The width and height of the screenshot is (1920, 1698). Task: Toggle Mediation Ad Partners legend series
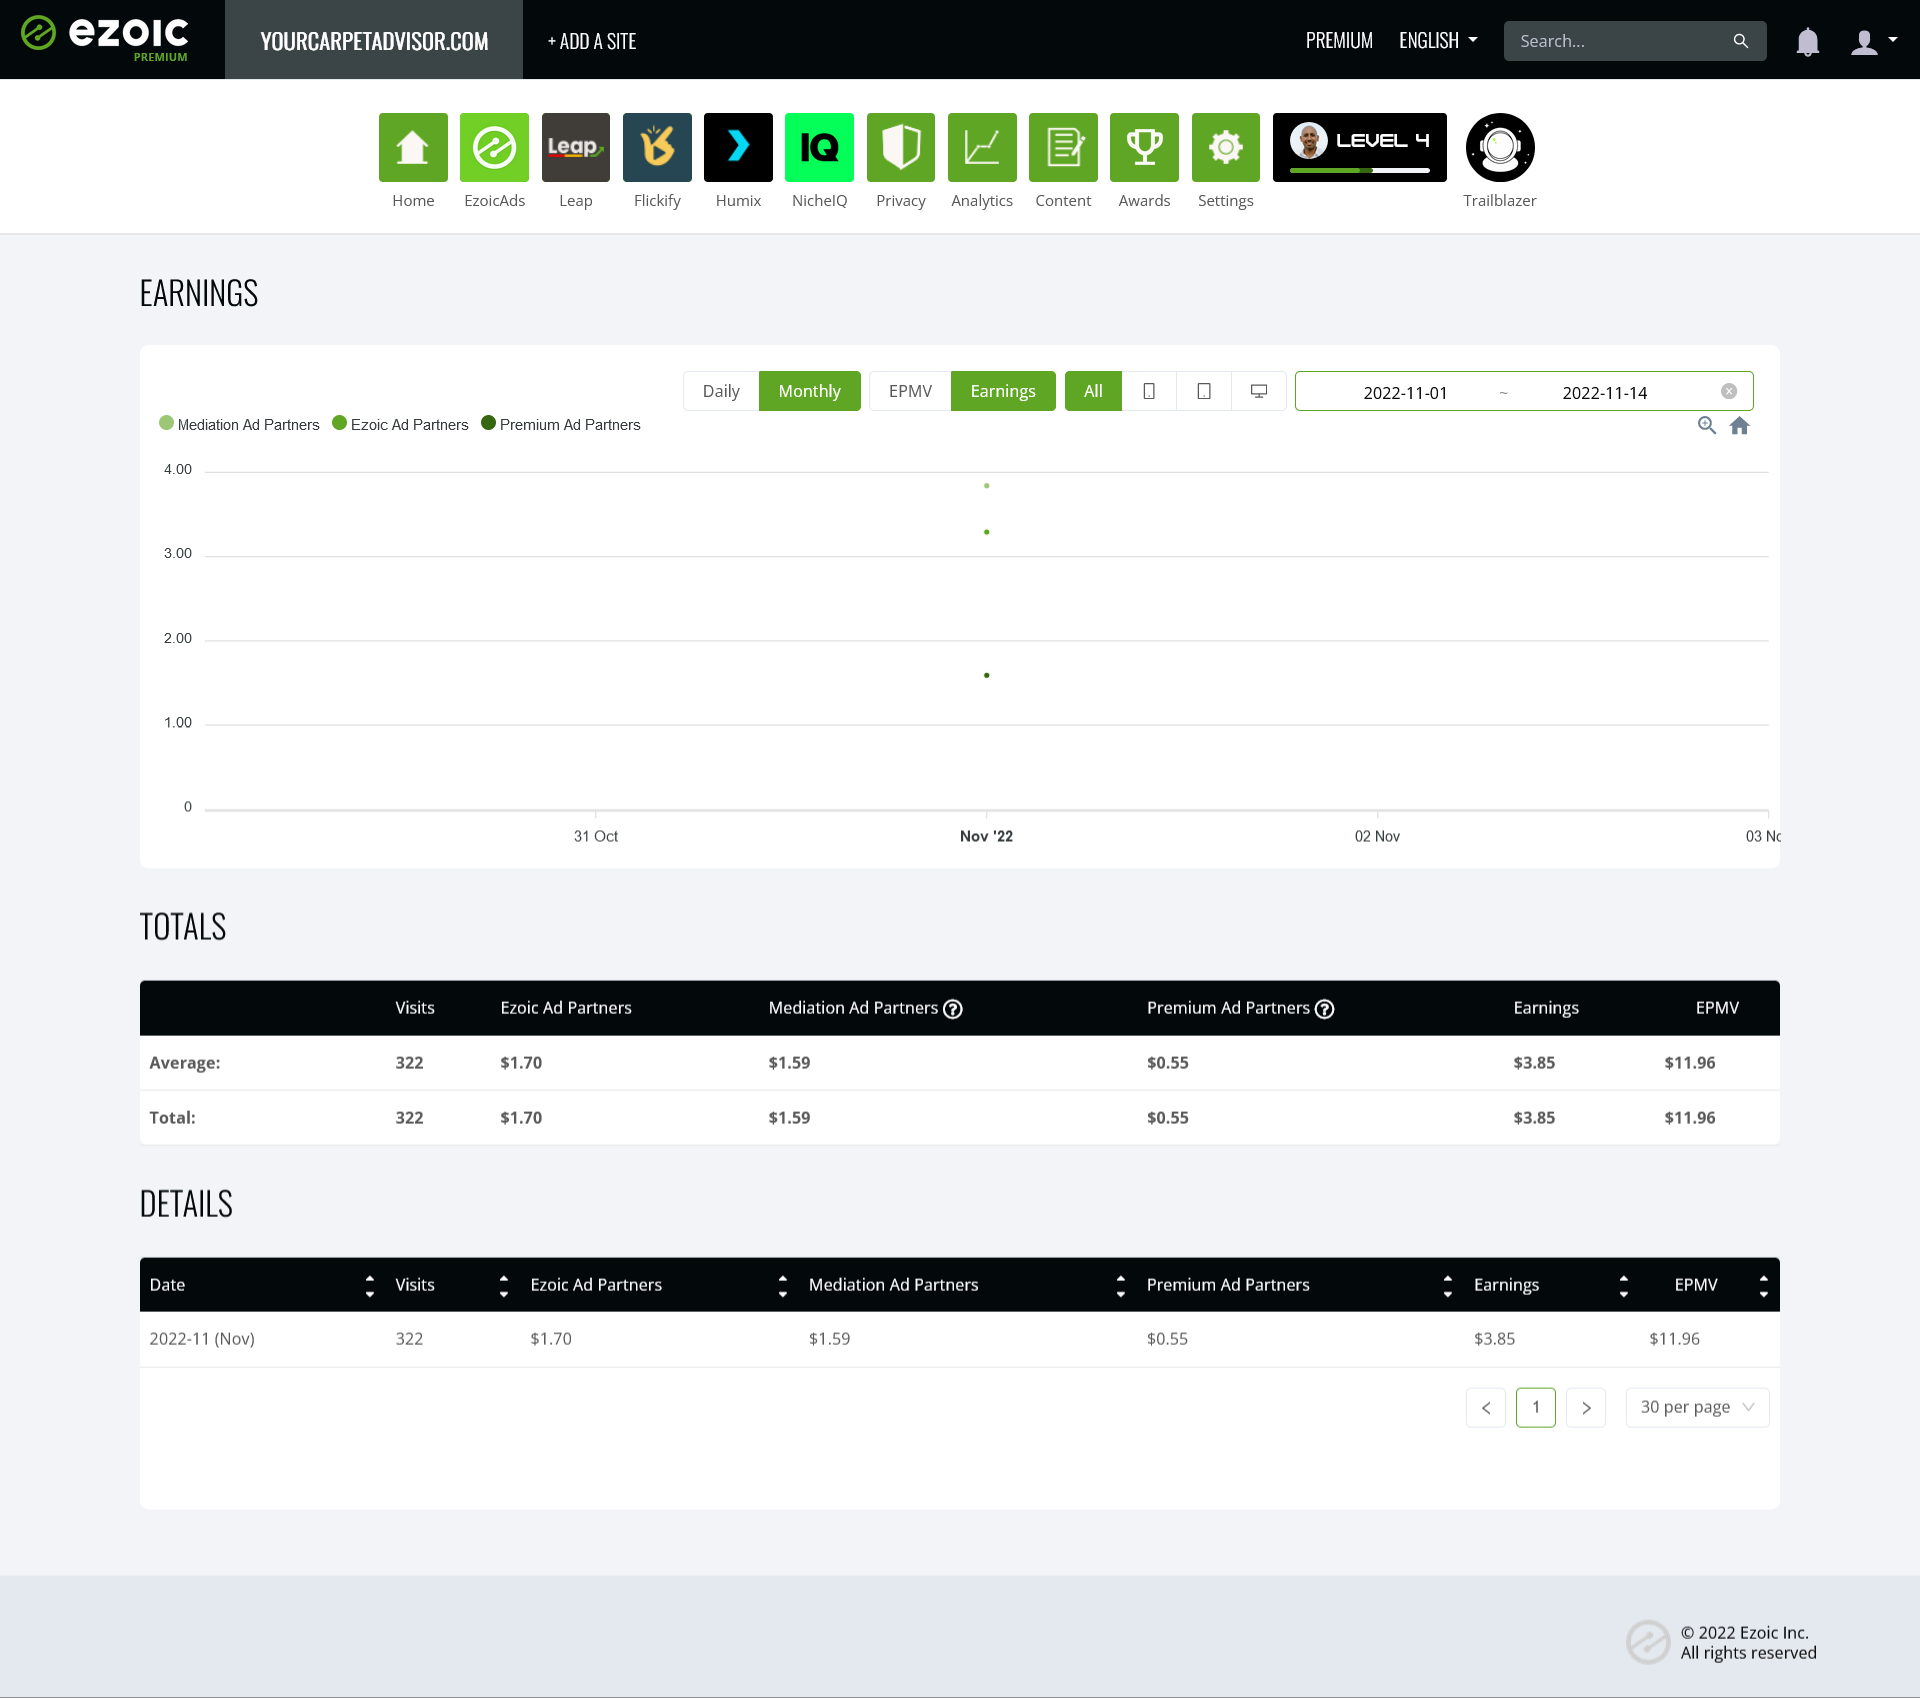(239, 424)
